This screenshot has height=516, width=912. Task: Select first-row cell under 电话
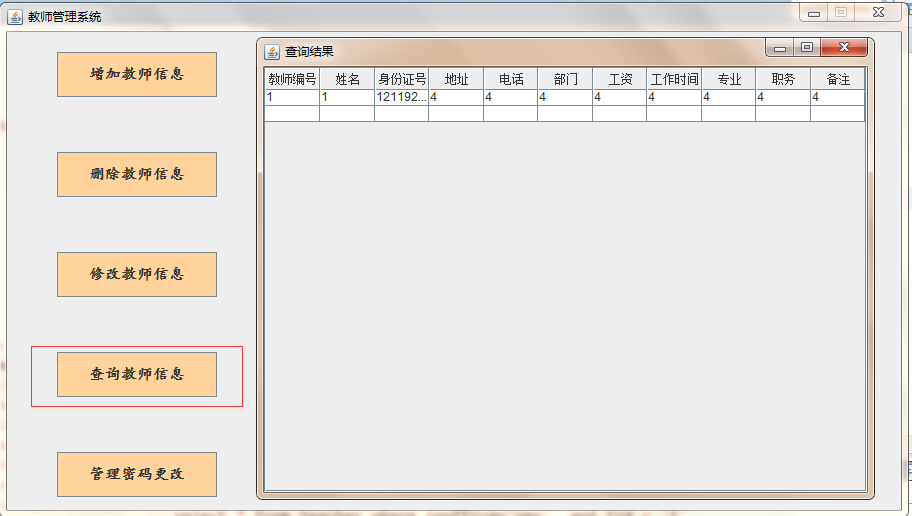[511, 97]
